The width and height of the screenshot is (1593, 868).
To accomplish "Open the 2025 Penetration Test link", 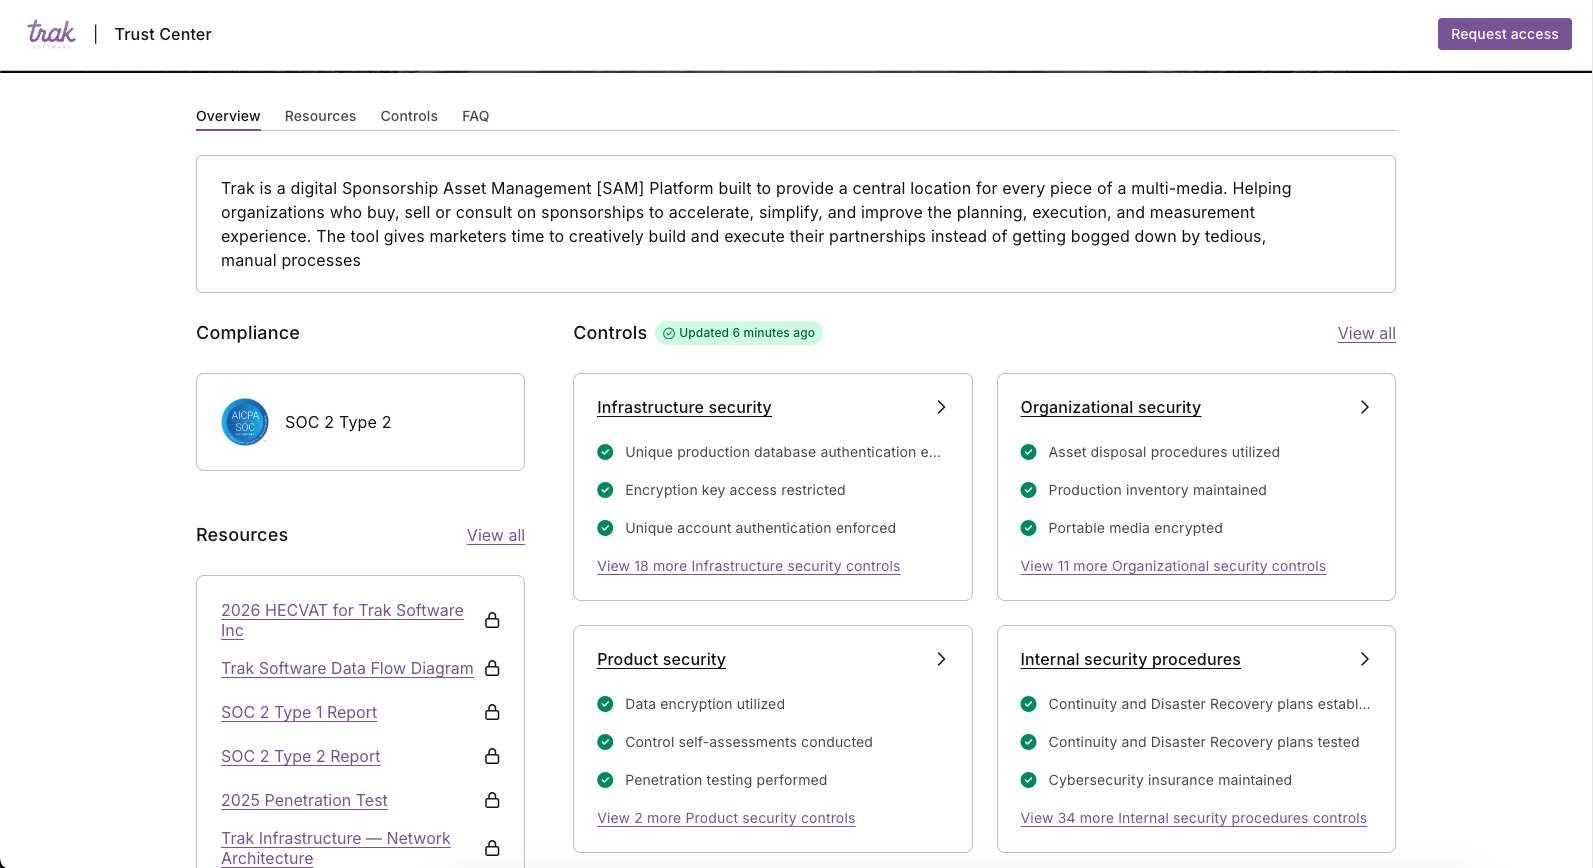I will click(x=304, y=800).
